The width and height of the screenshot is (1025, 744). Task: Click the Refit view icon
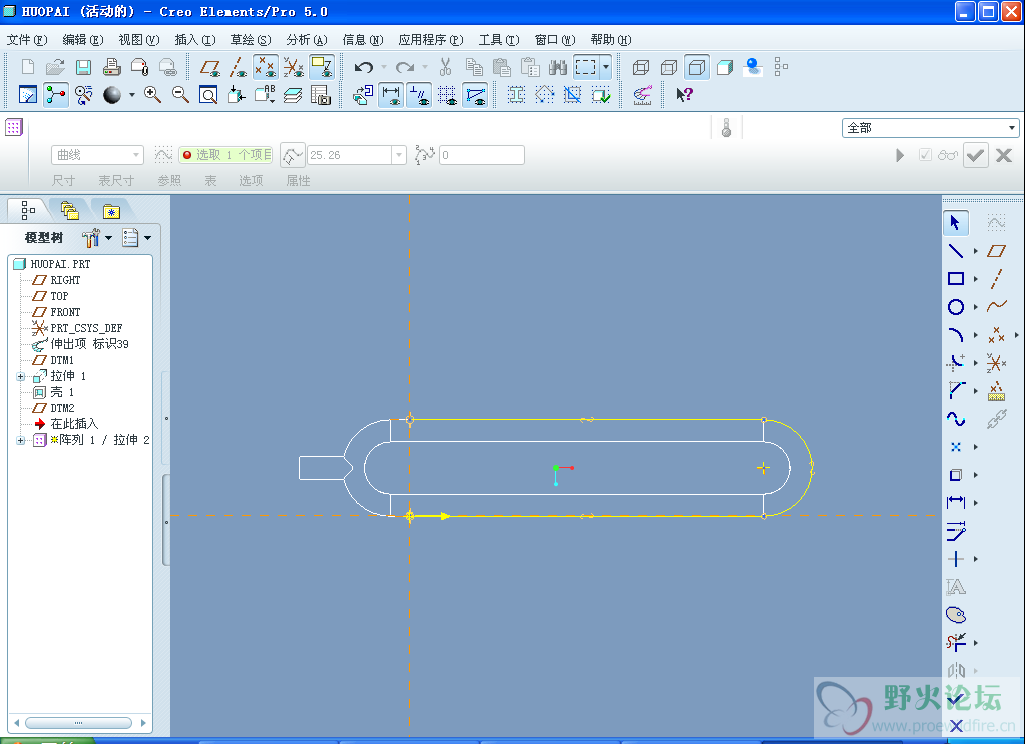[208, 95]
